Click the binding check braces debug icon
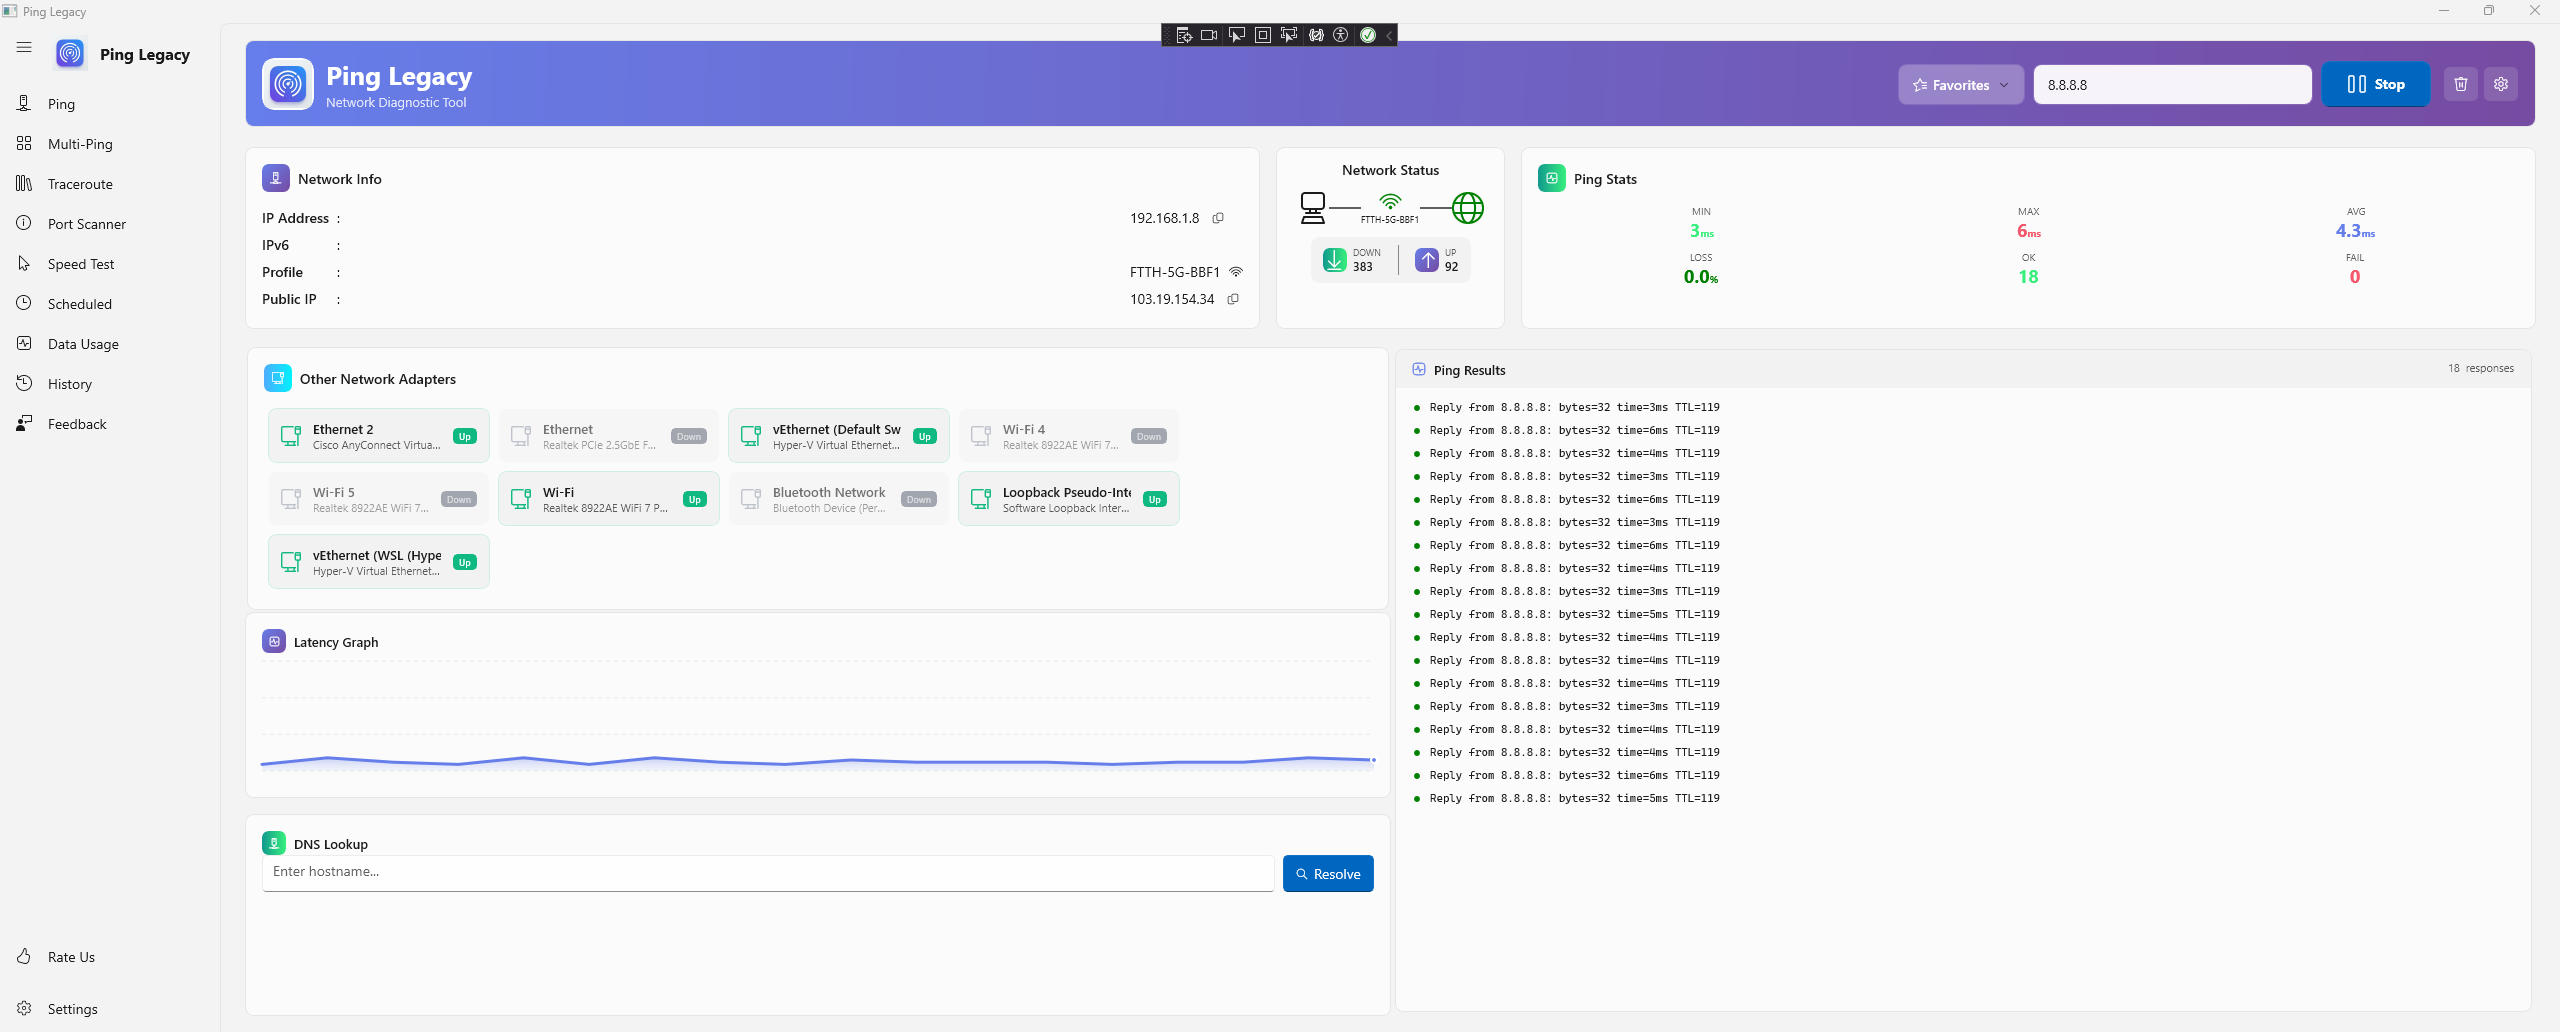The height and width of the screenshot is (1032, 2560). click(1316, 35)
